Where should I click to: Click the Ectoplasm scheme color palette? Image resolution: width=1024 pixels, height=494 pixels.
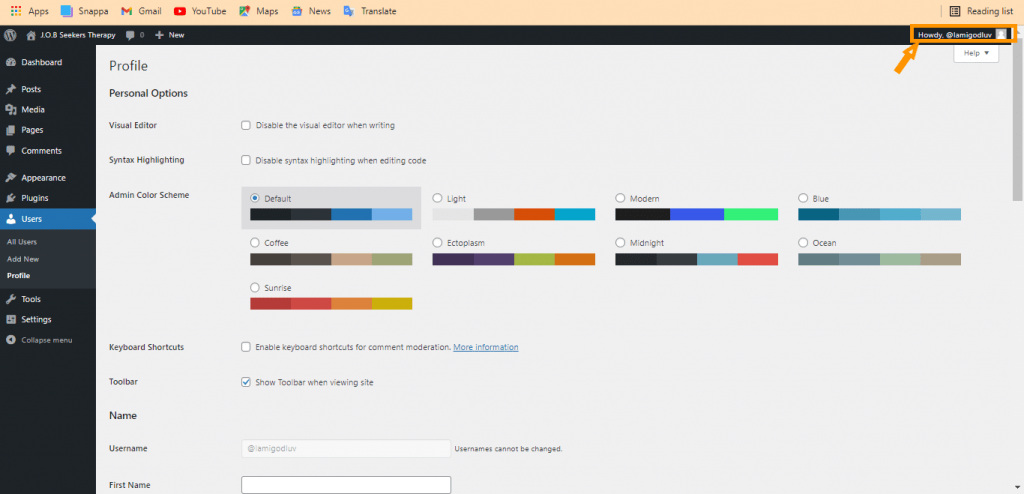click(x=514, y=259)
